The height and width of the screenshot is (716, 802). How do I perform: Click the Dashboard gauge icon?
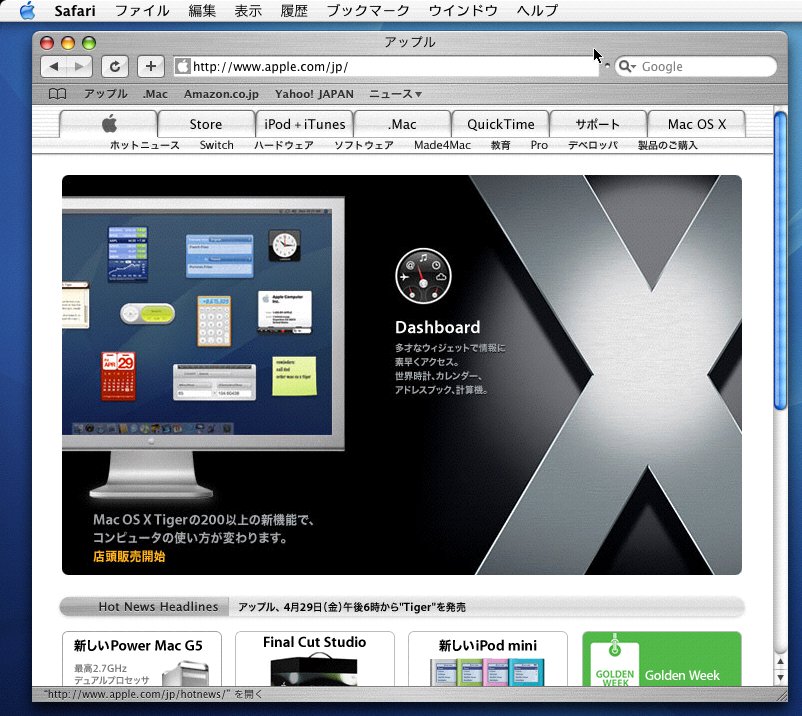423,277
